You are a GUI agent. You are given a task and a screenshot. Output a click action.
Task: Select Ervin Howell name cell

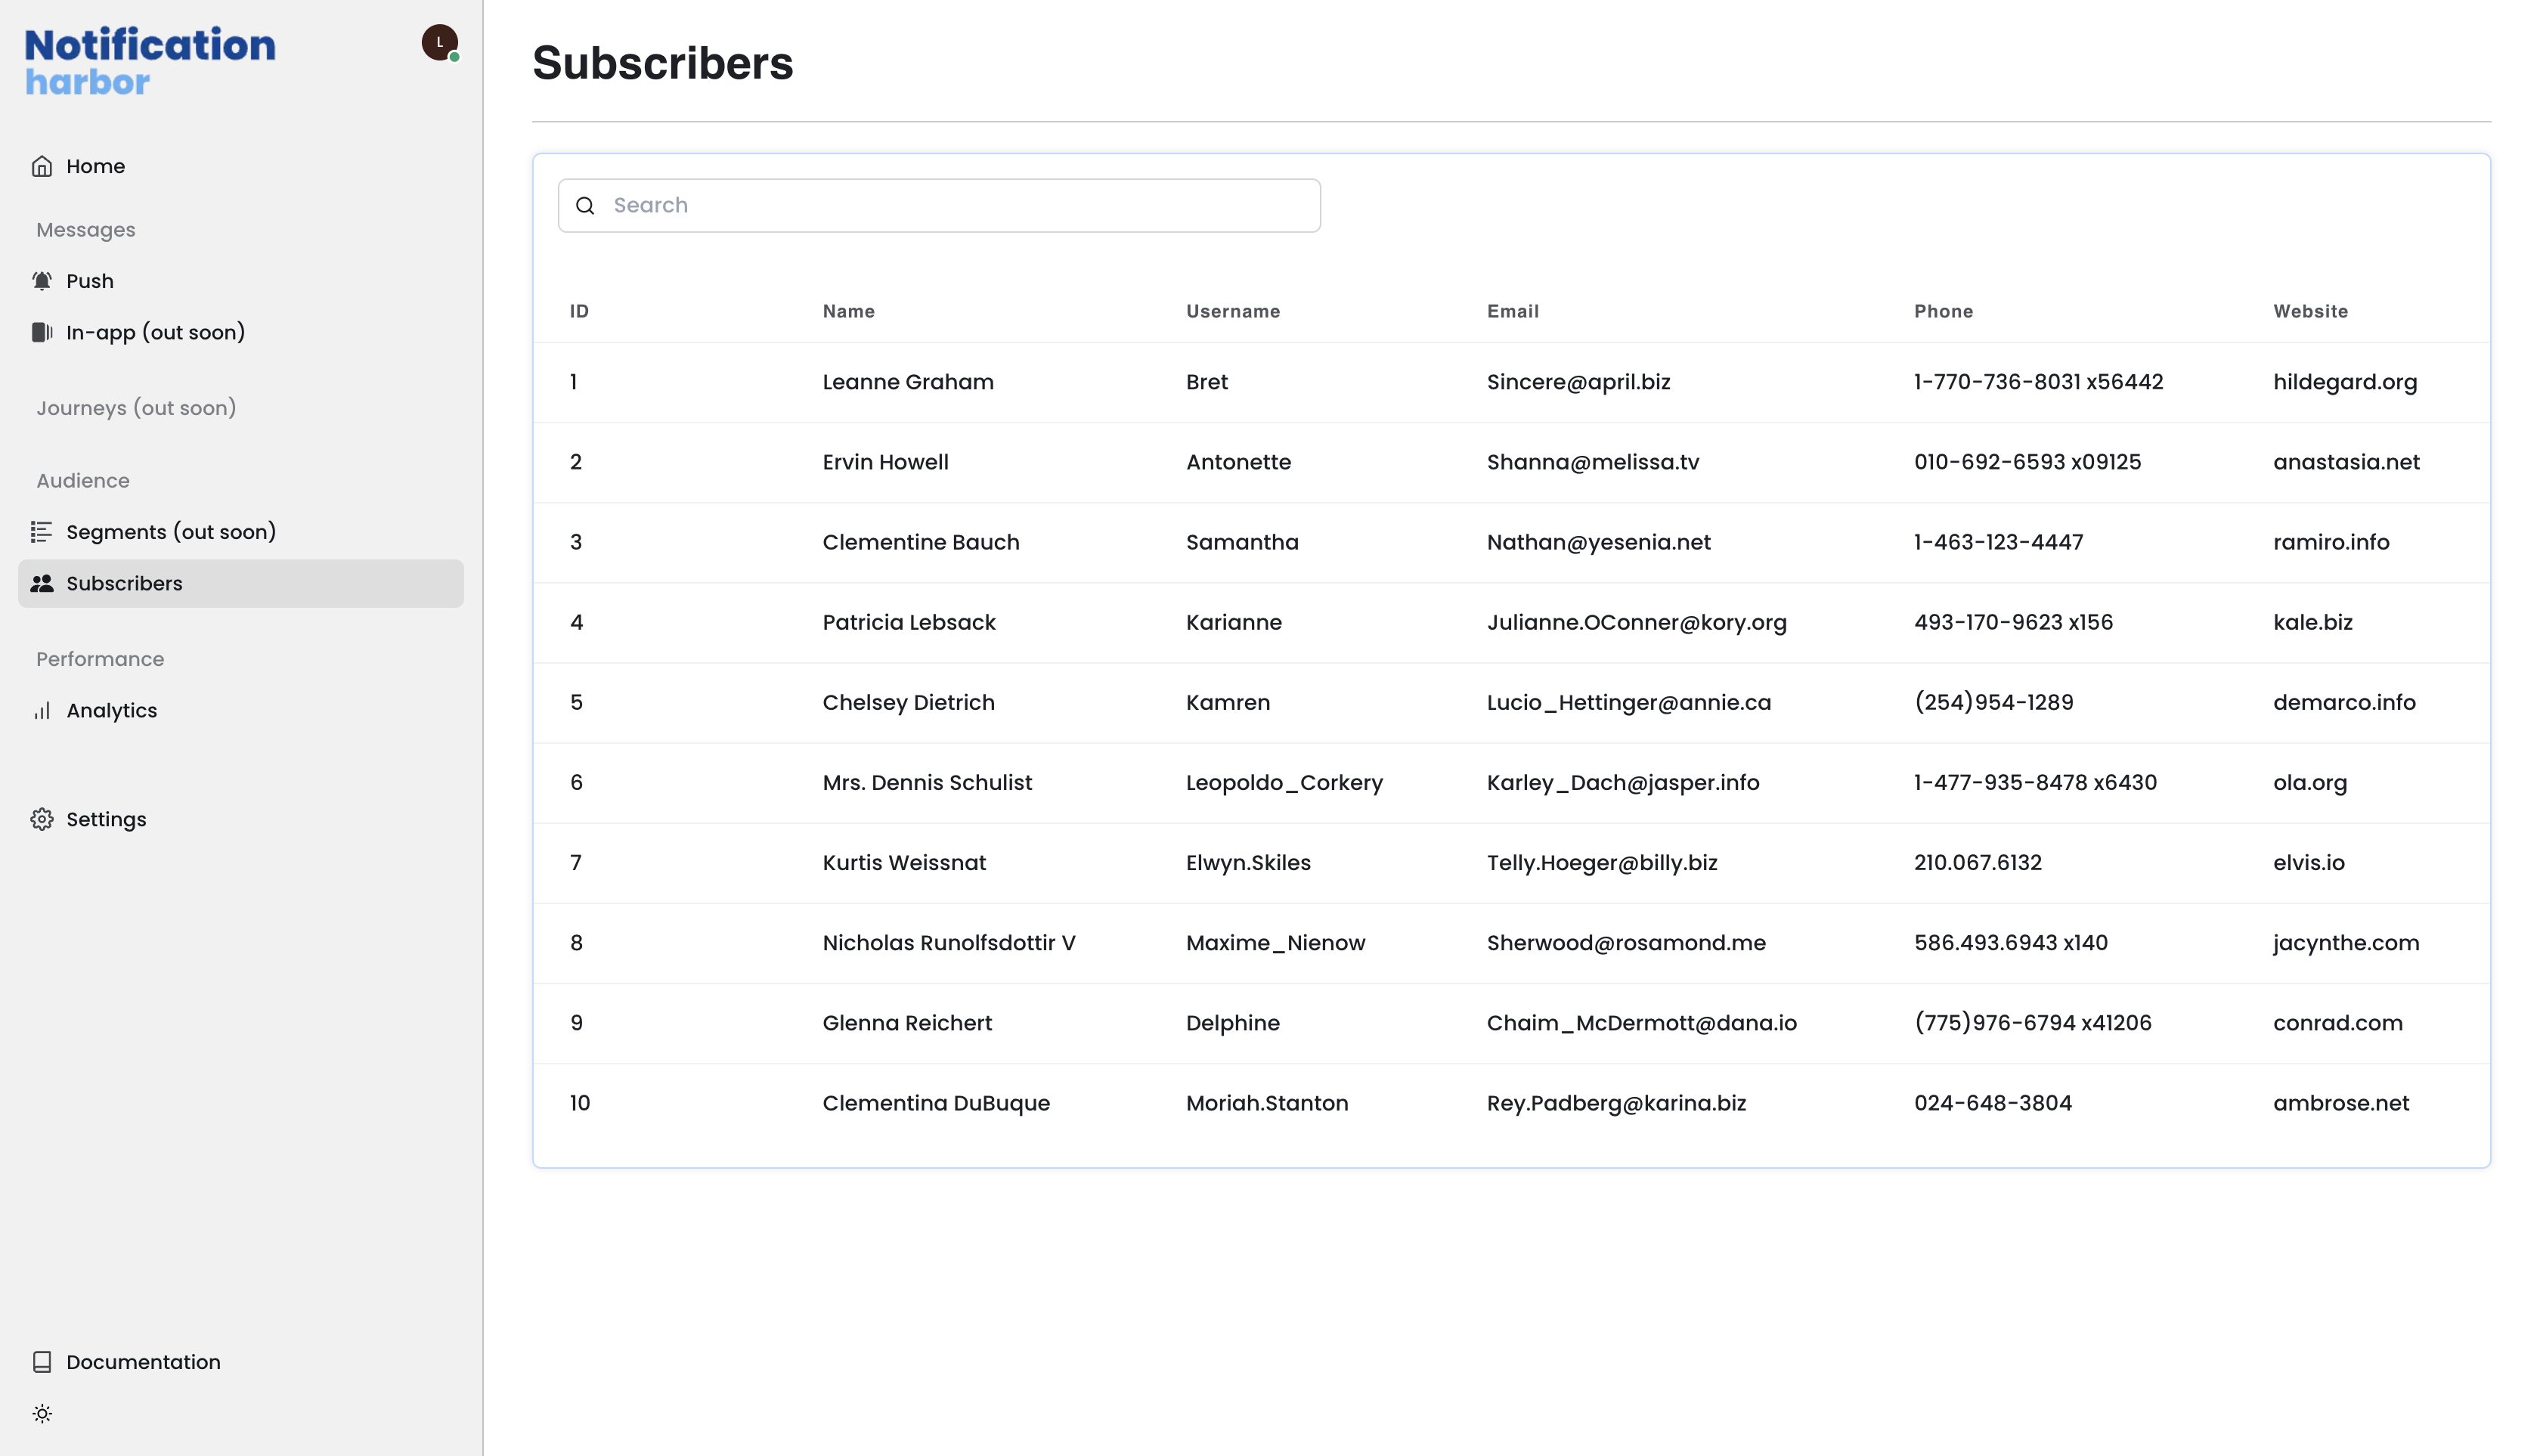click(885, 462)
